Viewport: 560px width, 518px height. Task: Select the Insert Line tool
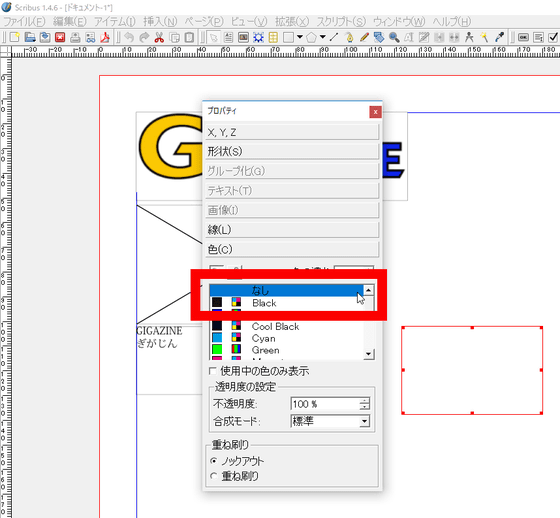(x=334, y=37)
